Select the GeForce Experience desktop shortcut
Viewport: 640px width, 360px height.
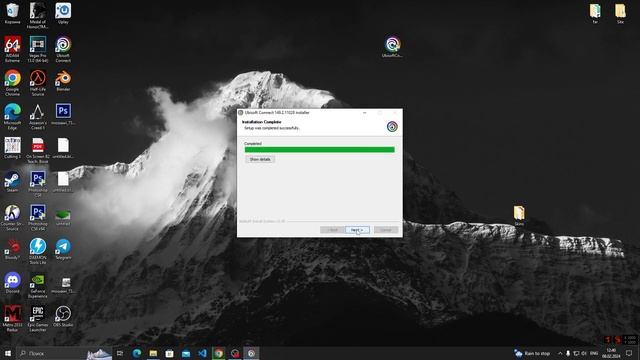[38, 285]
